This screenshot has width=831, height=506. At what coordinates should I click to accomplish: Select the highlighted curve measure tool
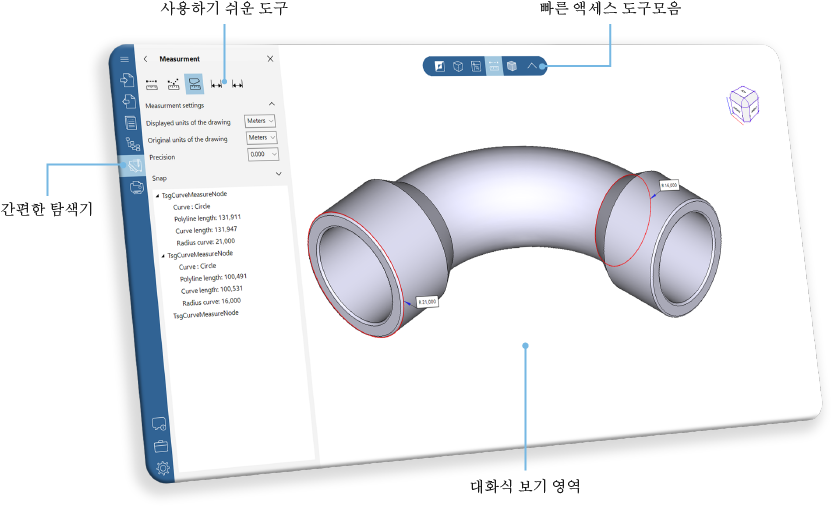[x=195, y=84]
